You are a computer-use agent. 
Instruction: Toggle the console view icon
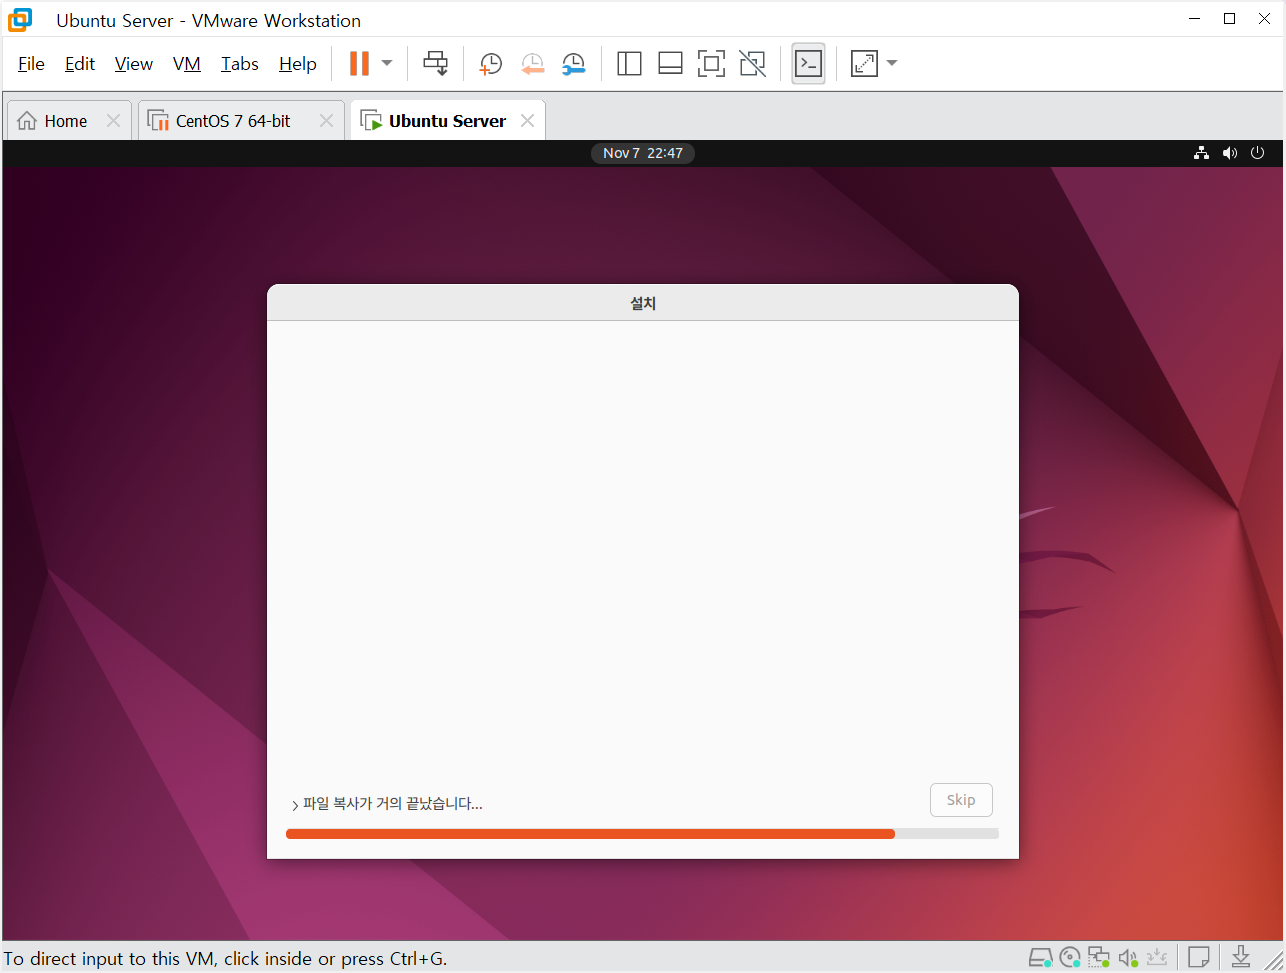(808, 63)
